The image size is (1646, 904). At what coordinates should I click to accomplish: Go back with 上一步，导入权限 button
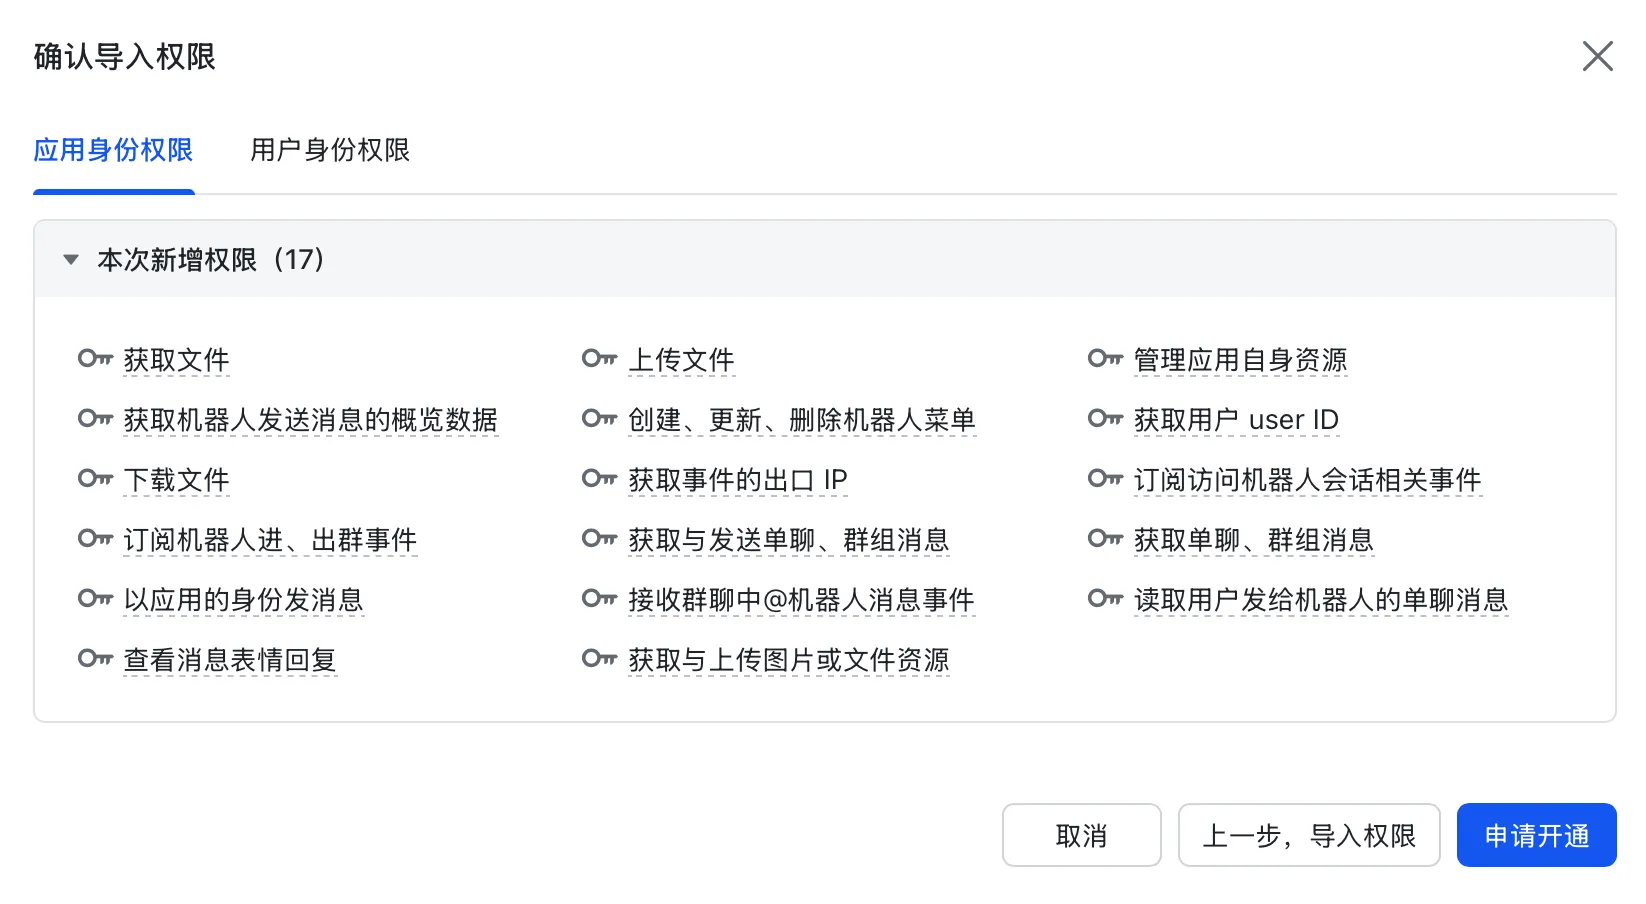[x=1308, y=835]
